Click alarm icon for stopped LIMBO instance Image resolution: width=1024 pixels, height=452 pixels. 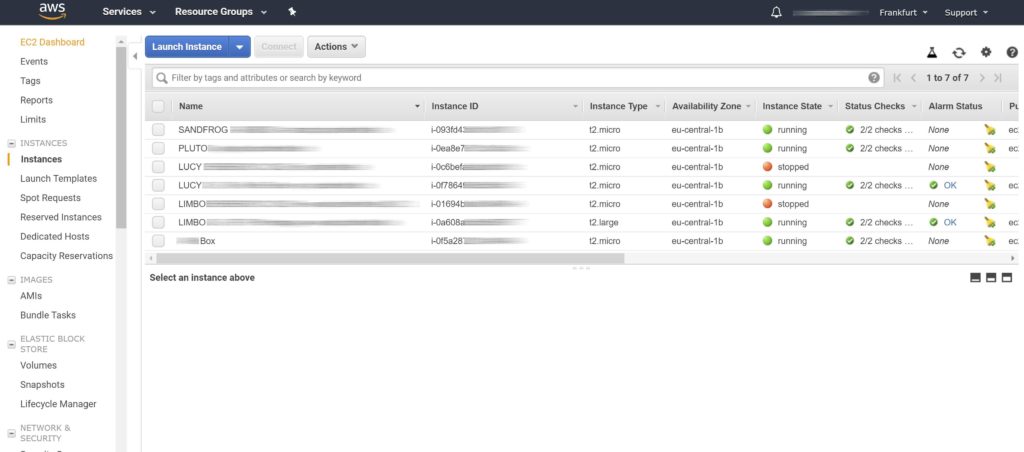click(990, 204)
